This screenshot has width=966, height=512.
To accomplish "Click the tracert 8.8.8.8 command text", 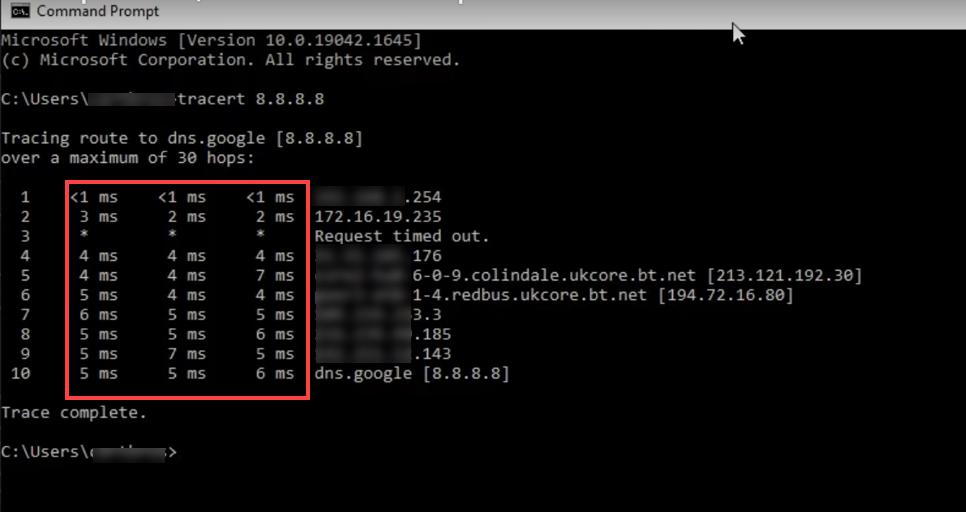I will point(250,99).
